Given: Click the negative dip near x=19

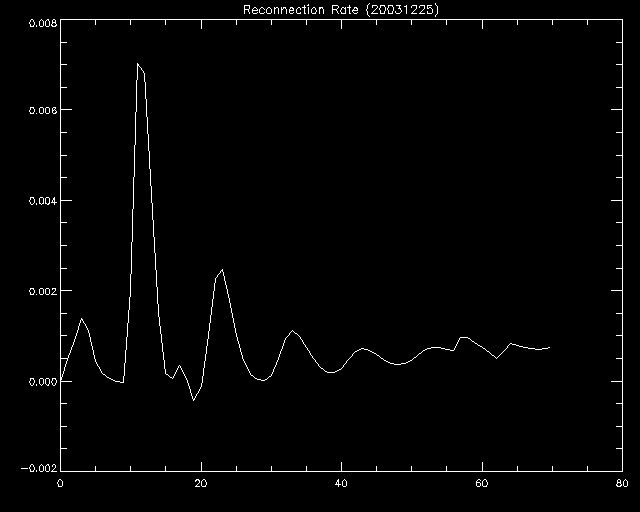Looking at the screenshot, I should (193, 400).
